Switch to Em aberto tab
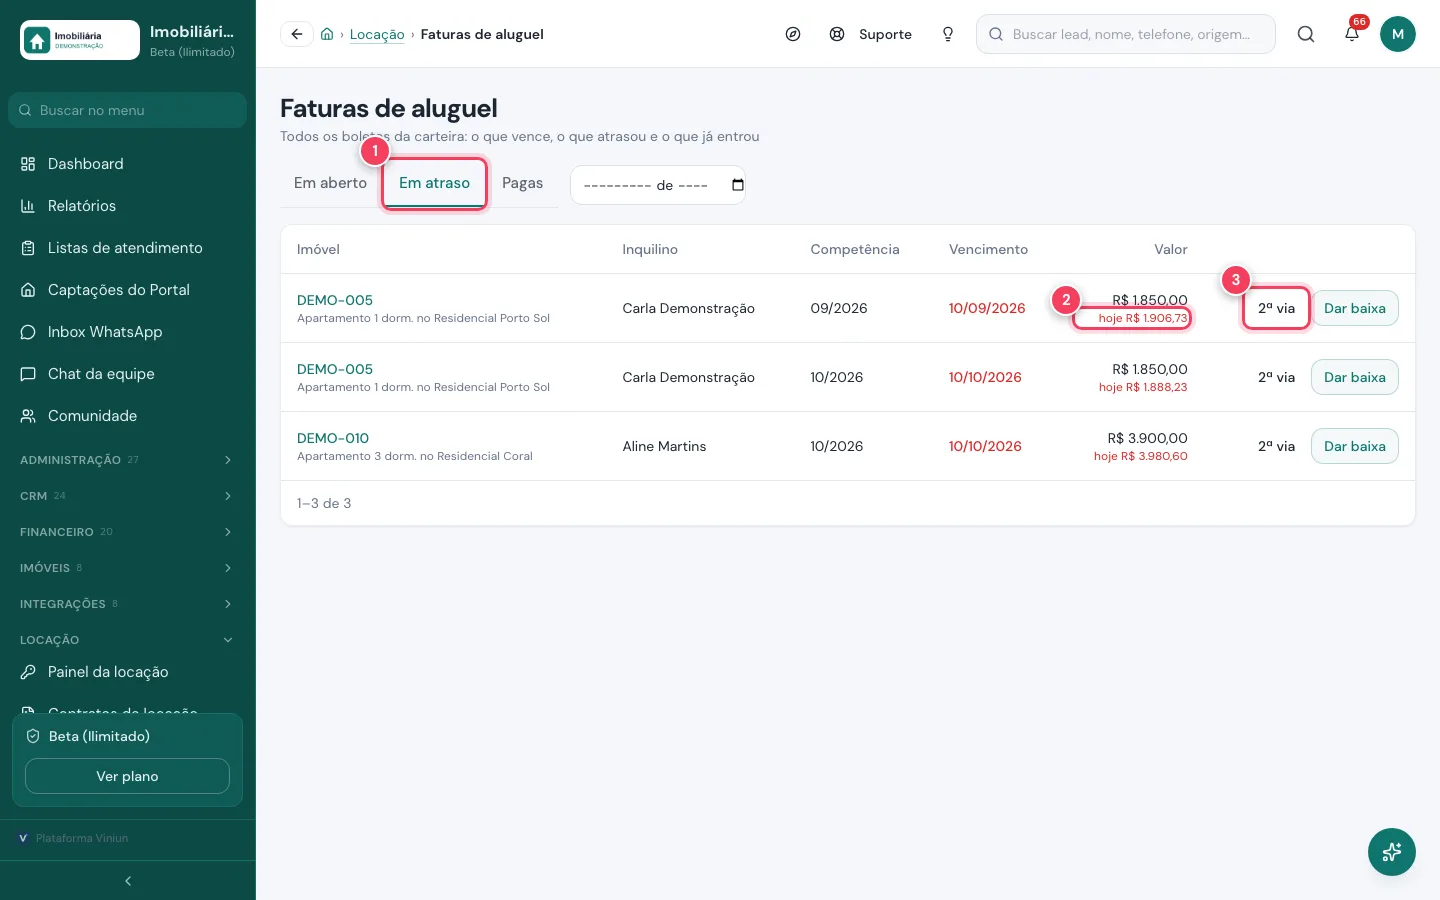This screenshot has height=900, width=1440. pyautogui.click(x=330, y=183)
